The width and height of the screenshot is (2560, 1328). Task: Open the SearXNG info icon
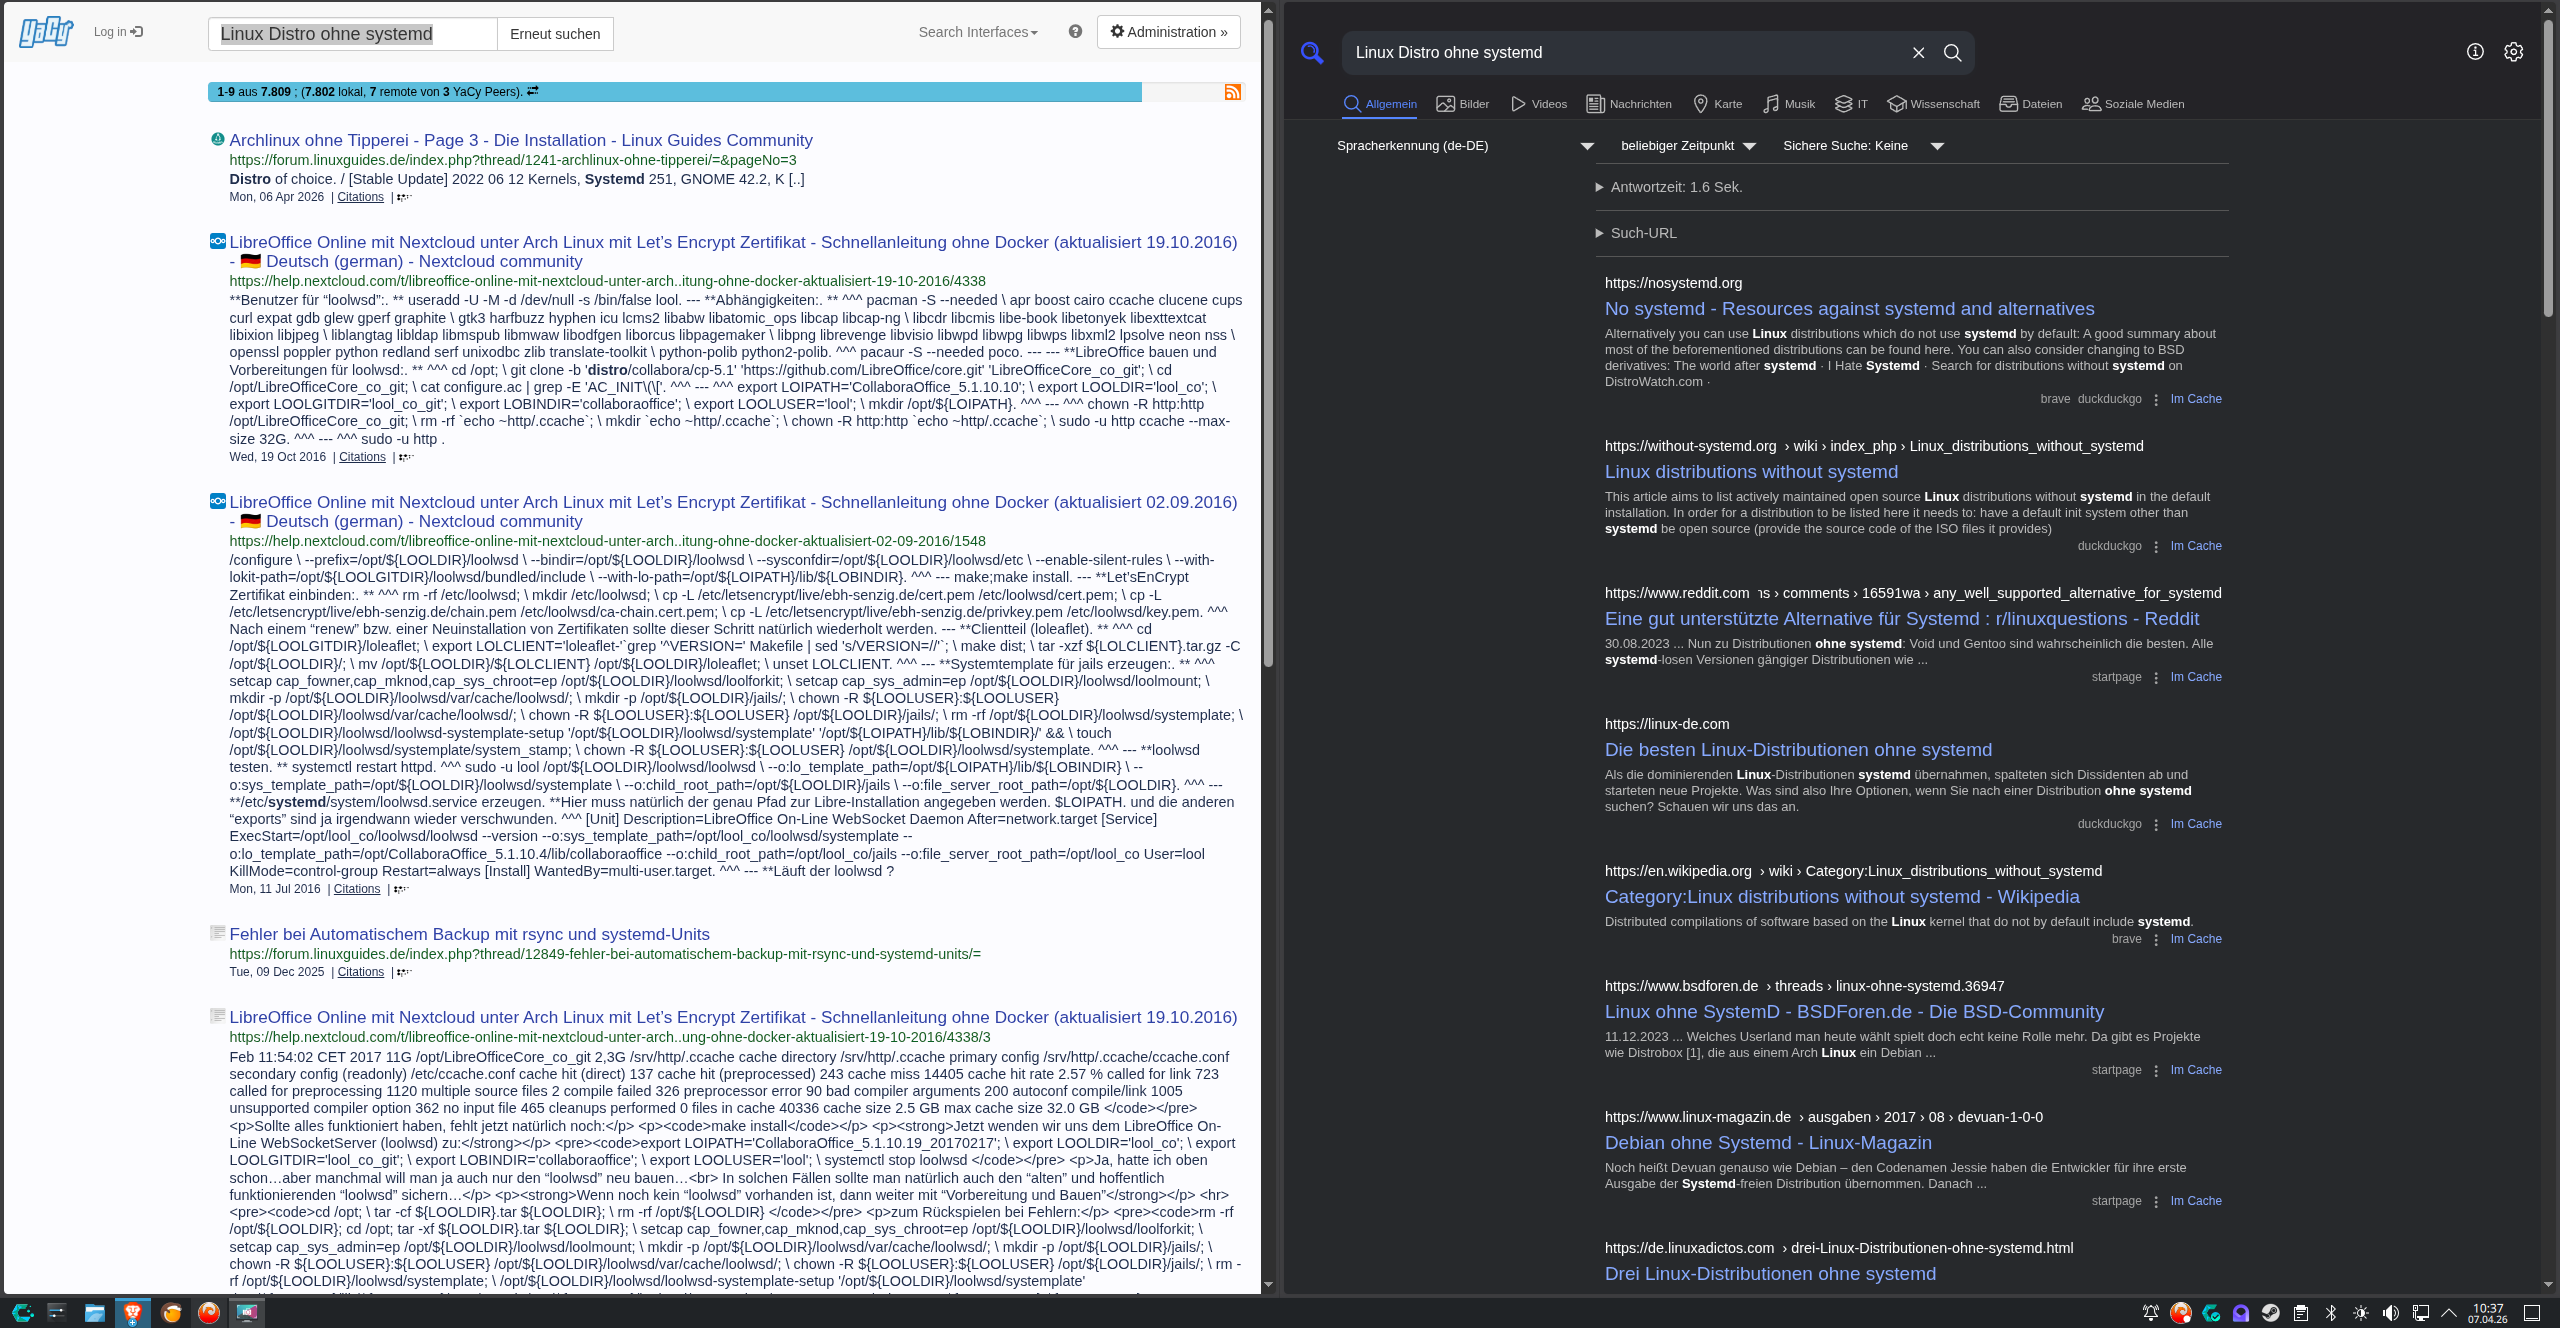click(2475, 52)
